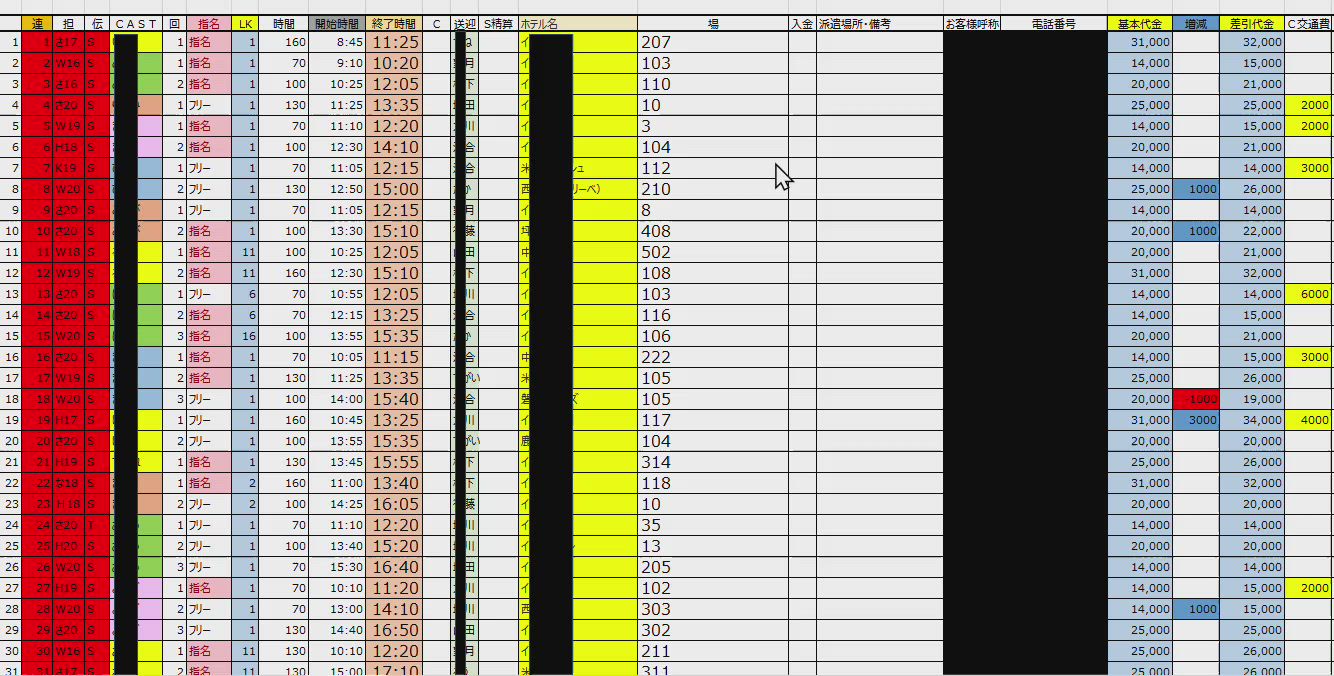Select the pink 指名 header cell
Screen dimensions: 1334x676
(208, 23)
